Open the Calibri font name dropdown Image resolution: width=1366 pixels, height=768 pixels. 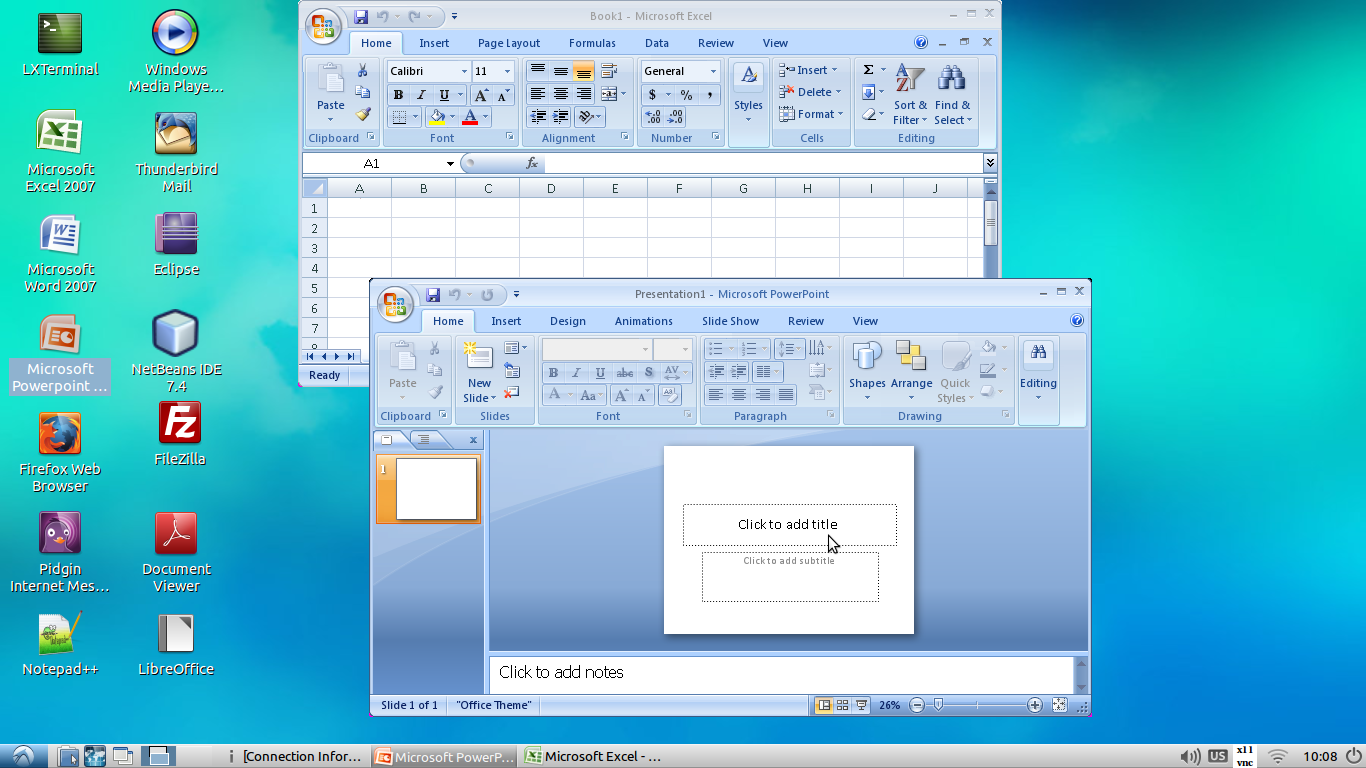coord(464,71)
